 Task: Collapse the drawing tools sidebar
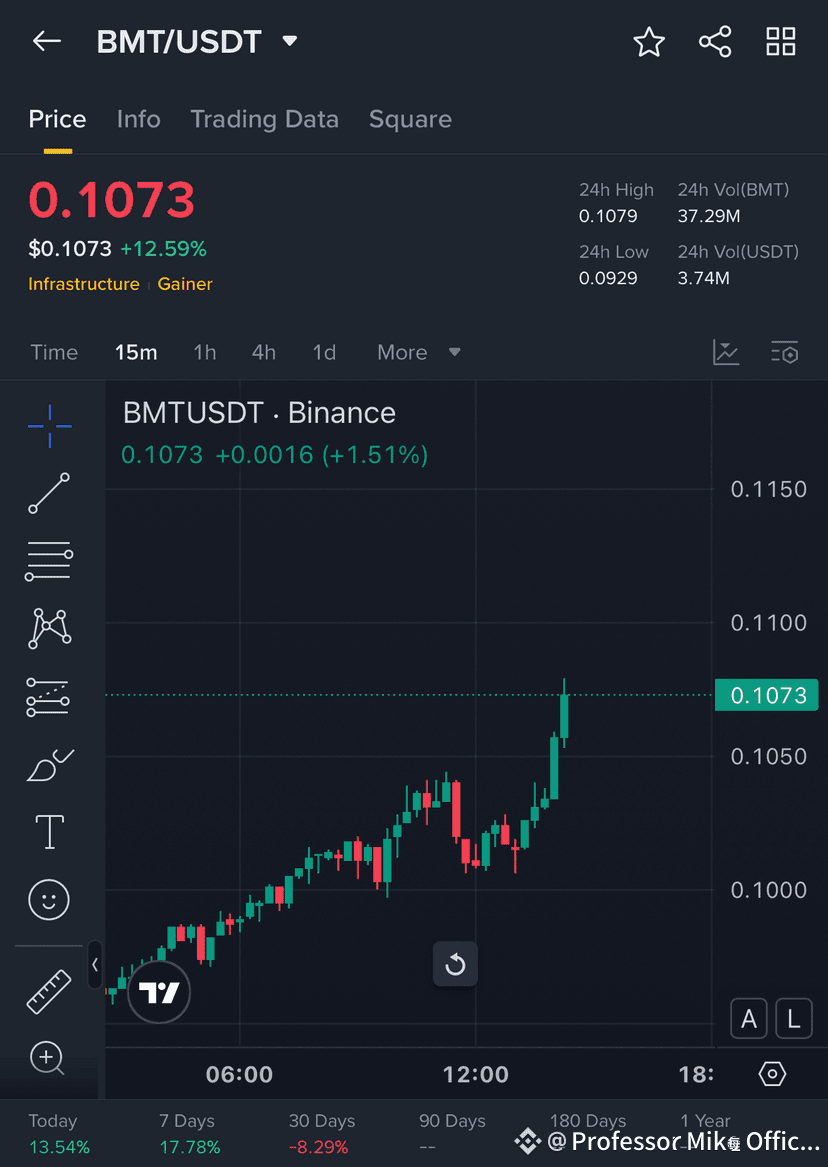(x=96, y=965)
